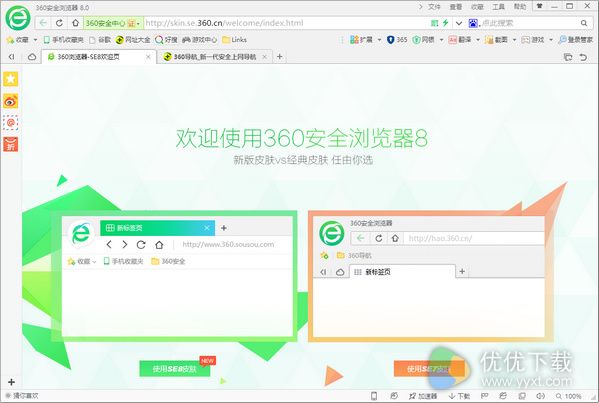The image size is (599, 403).
Task: Open the yellow star favorites sidebar
Action: click(11, 79)
